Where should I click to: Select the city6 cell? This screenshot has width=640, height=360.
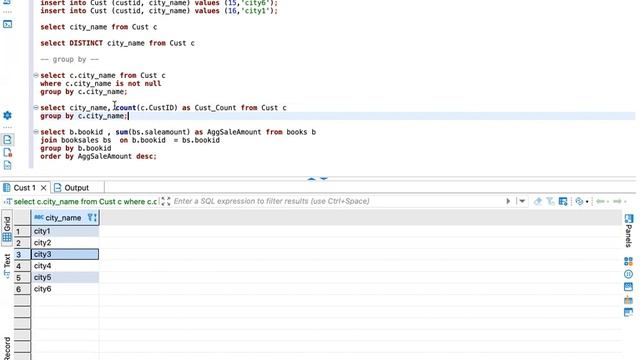[x=65, y=289]
